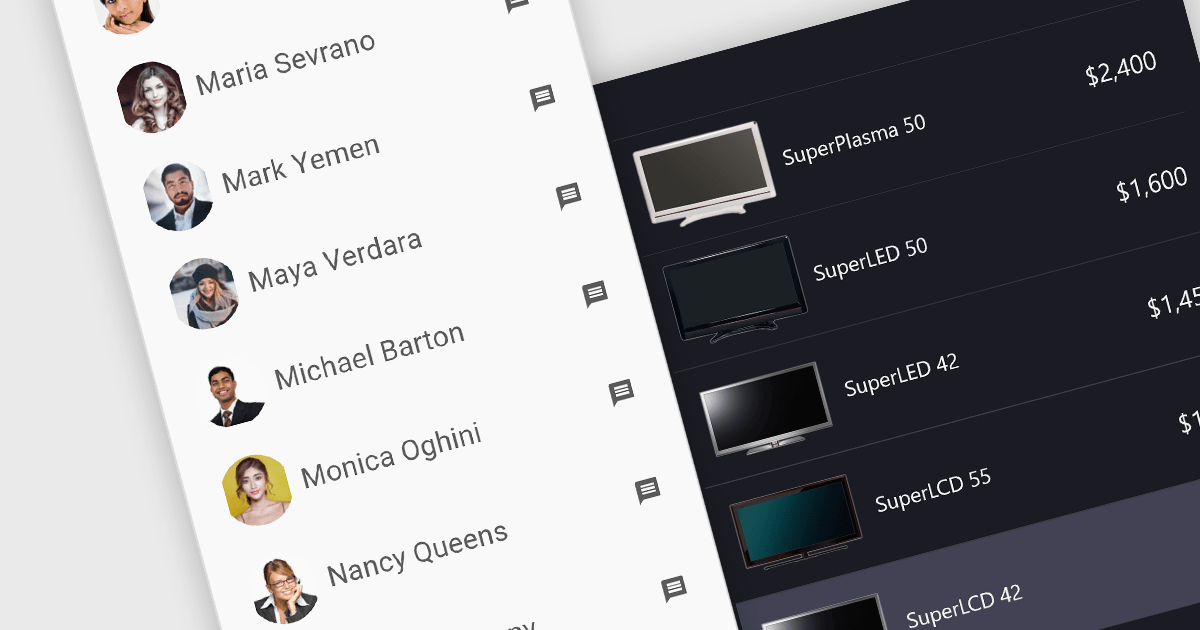Select Maria Sevrano's avatar photo
This screenshot has height=630, width=1200.
point(151,97)
